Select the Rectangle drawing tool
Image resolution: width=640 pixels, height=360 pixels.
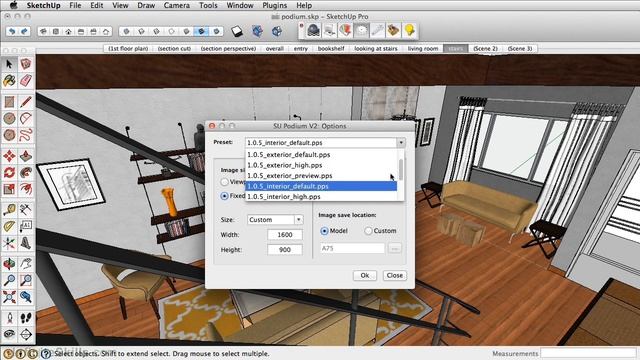click(9, 102)
